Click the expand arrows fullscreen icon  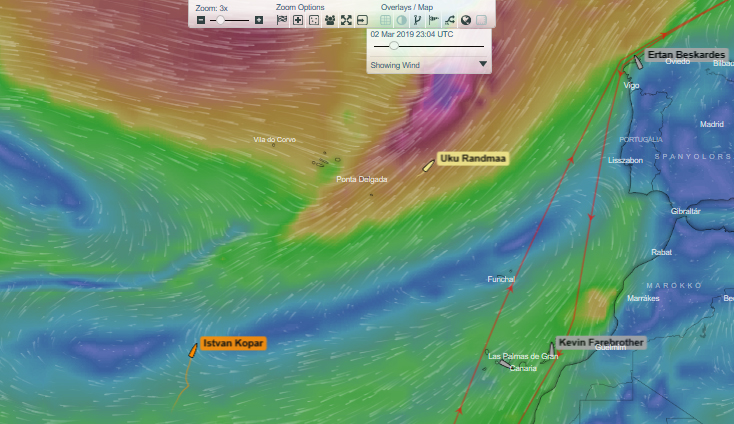click(x=346, y=20)
